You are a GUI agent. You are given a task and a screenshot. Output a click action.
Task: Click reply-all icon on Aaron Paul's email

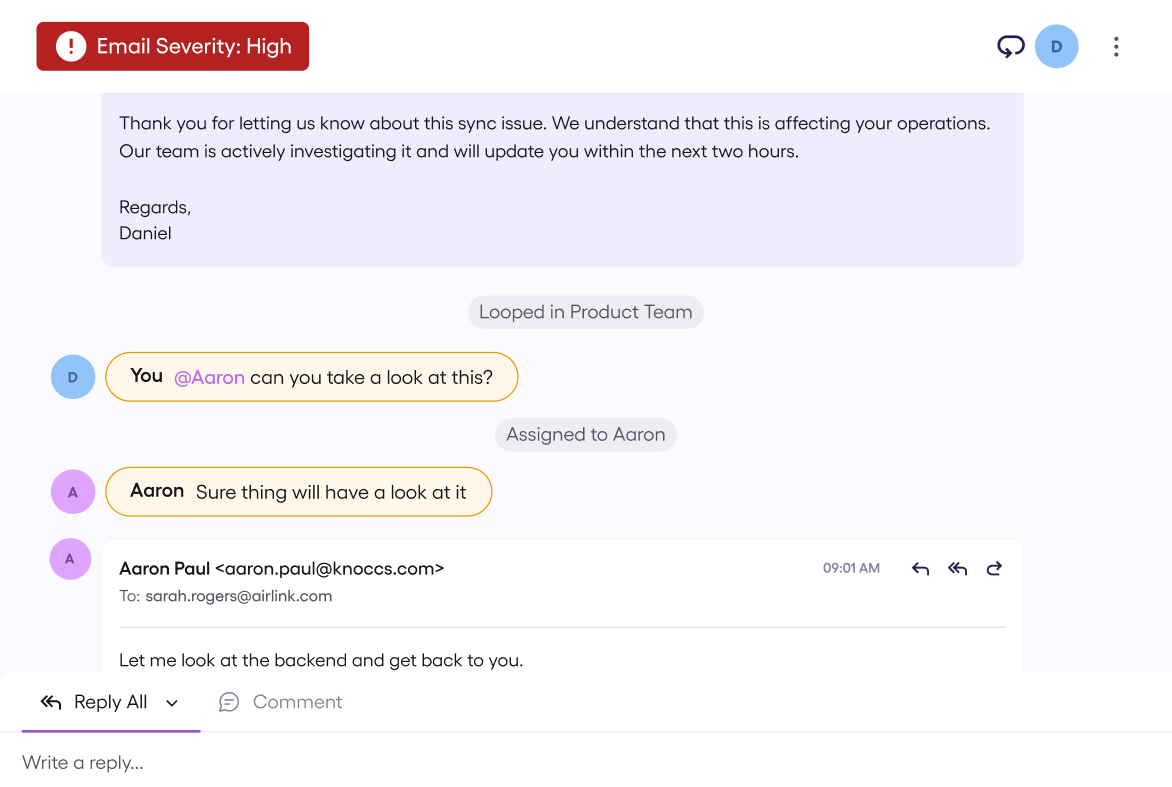(957, 569)
